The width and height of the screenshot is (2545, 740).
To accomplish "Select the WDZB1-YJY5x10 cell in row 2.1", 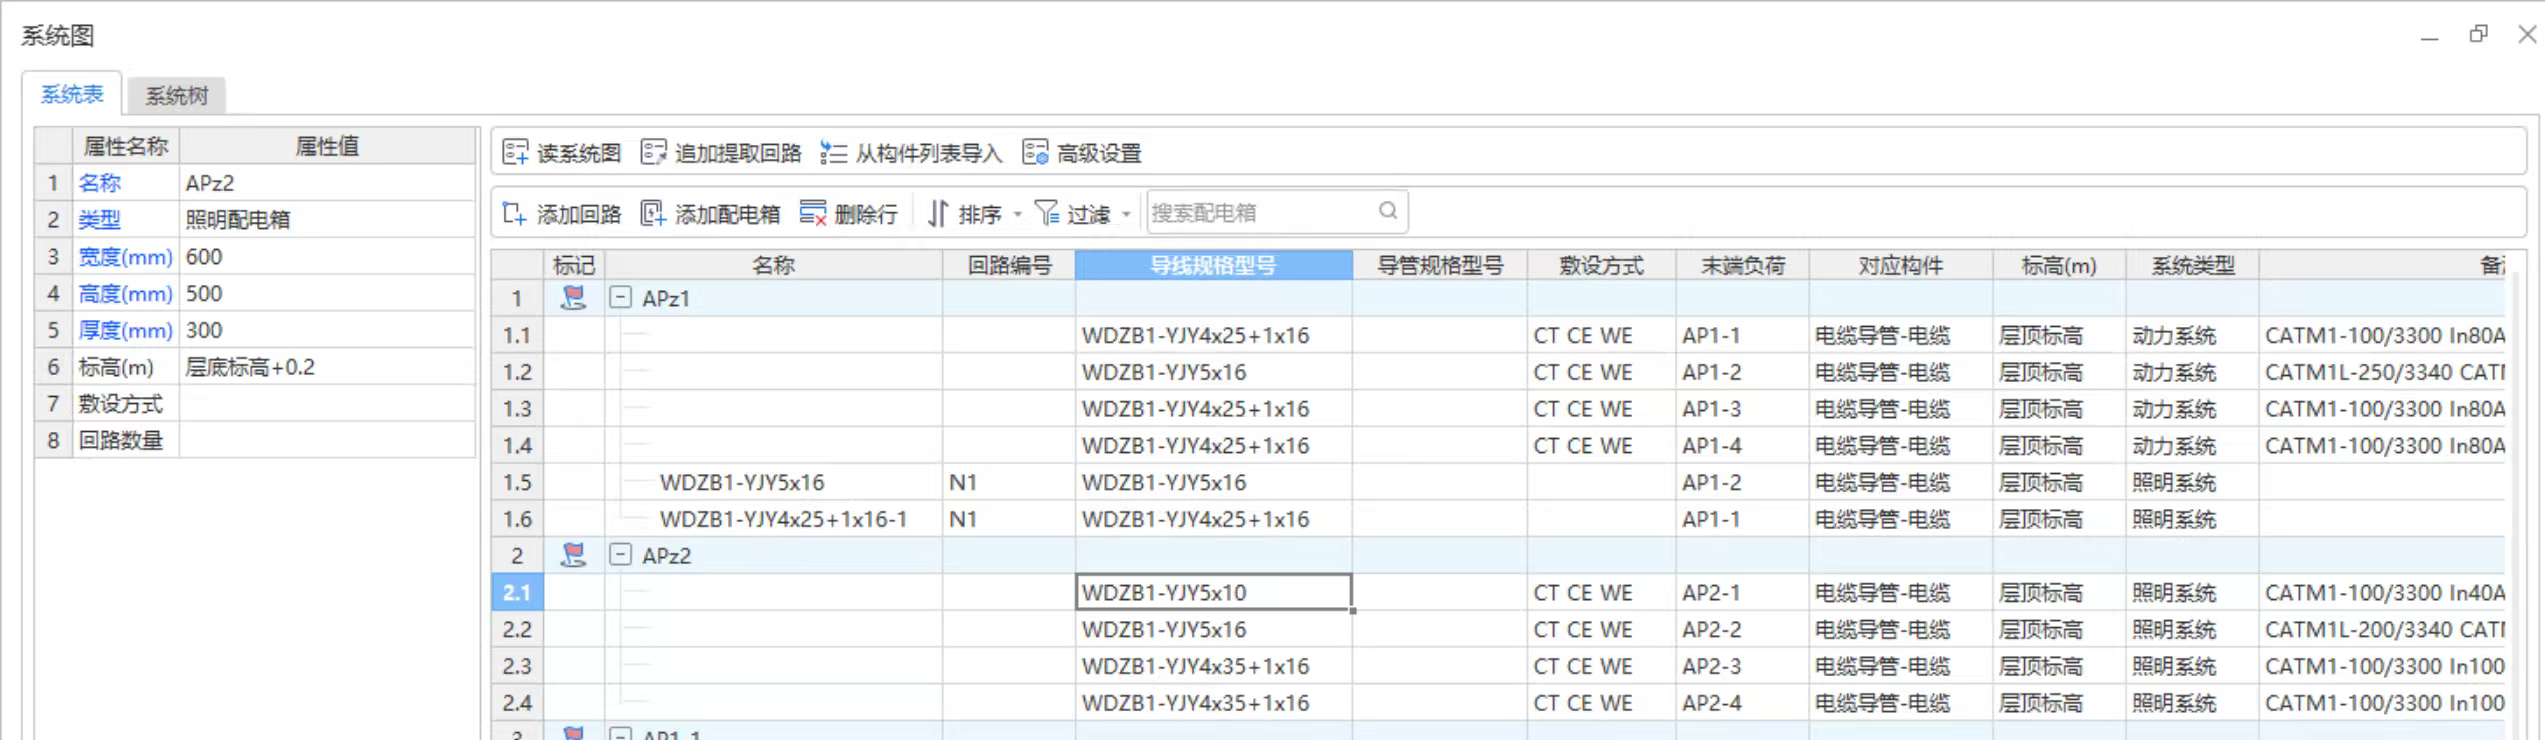I will 1213,592.
